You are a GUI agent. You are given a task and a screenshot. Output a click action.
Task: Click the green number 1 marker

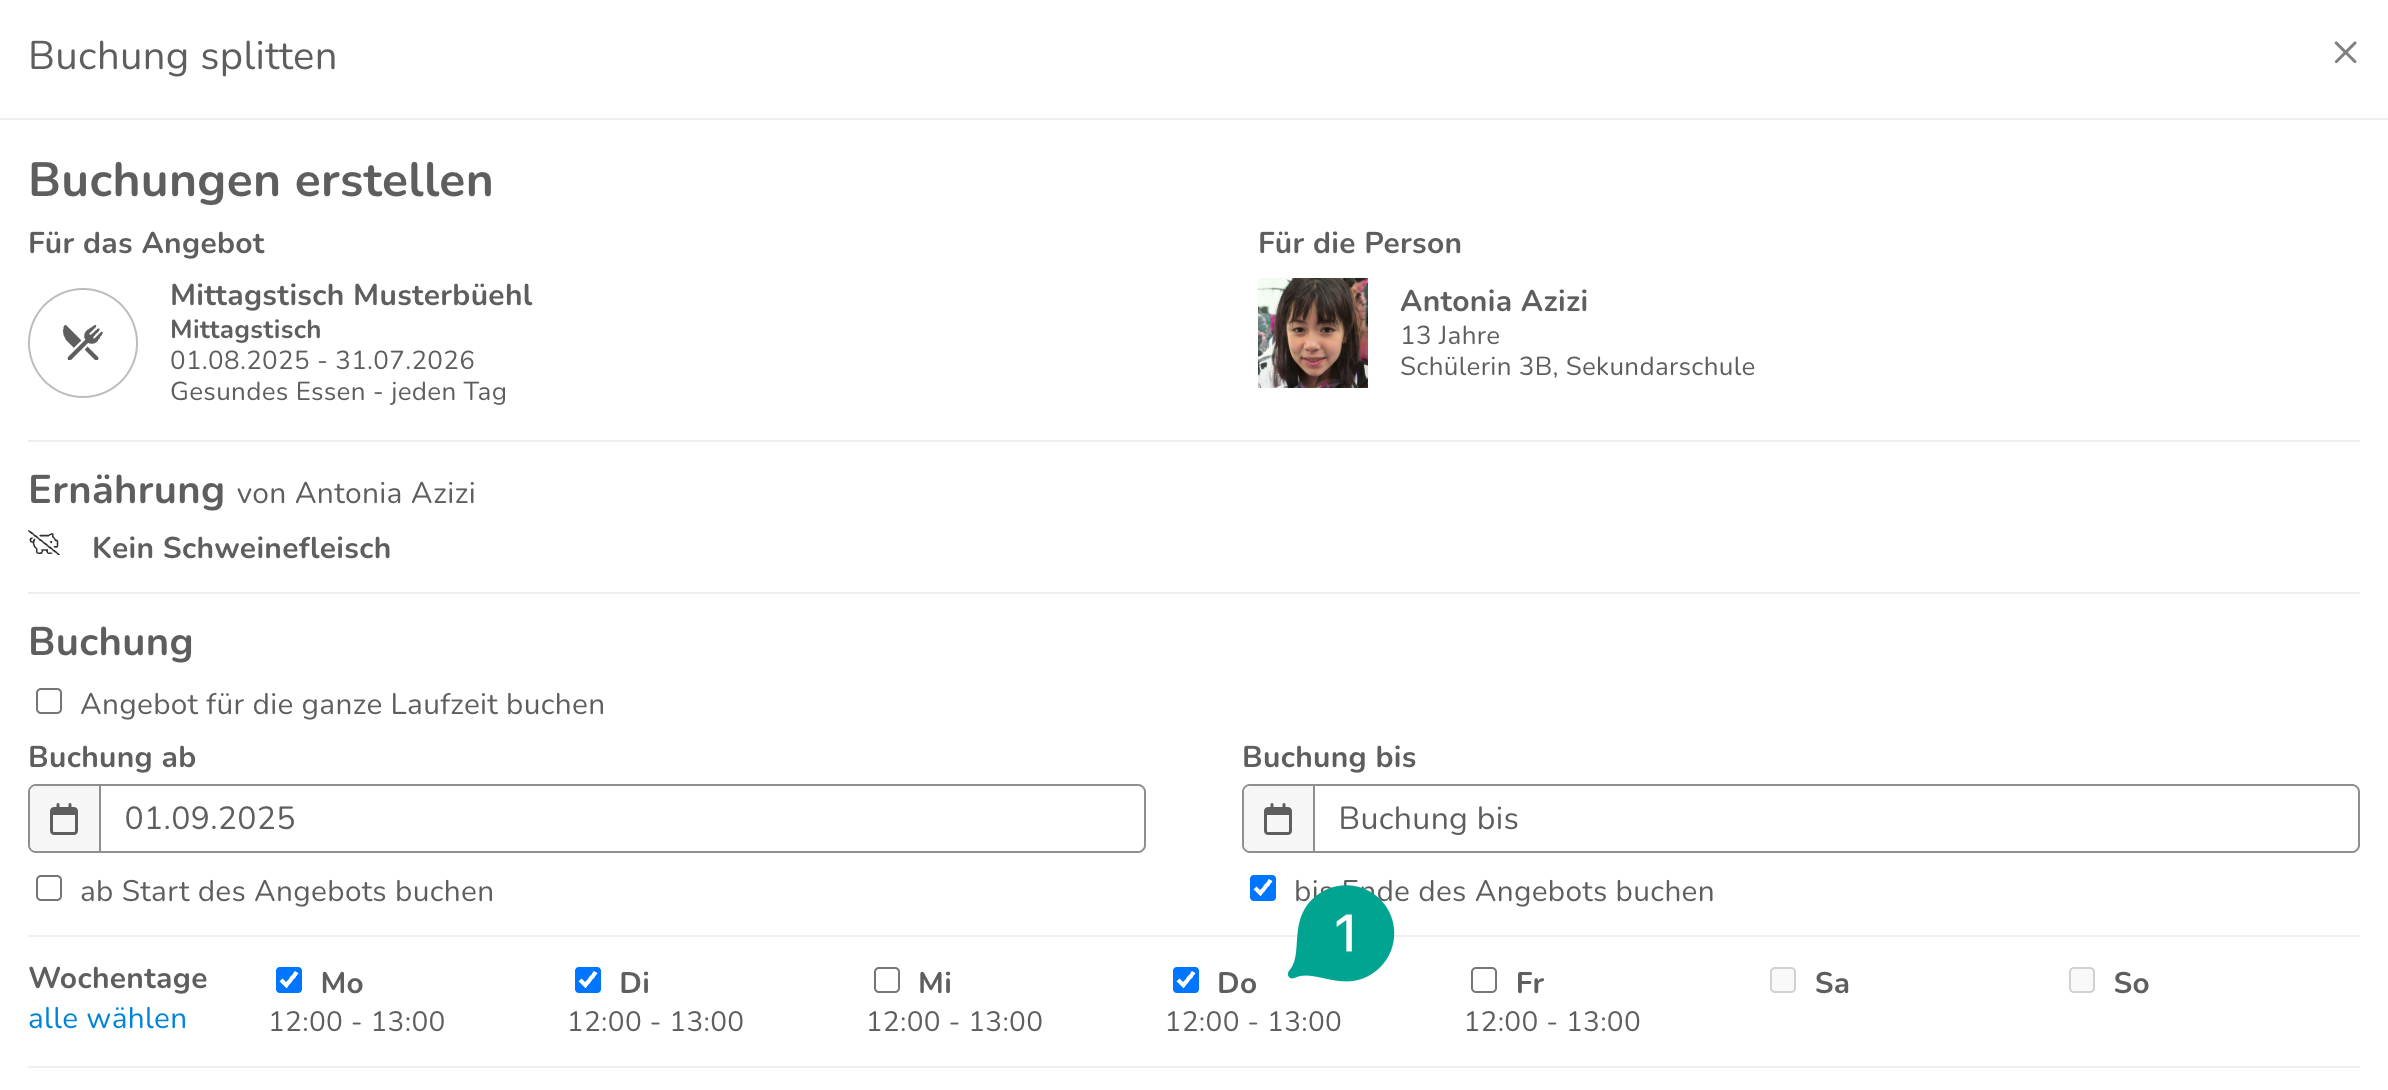(1345, 934)
